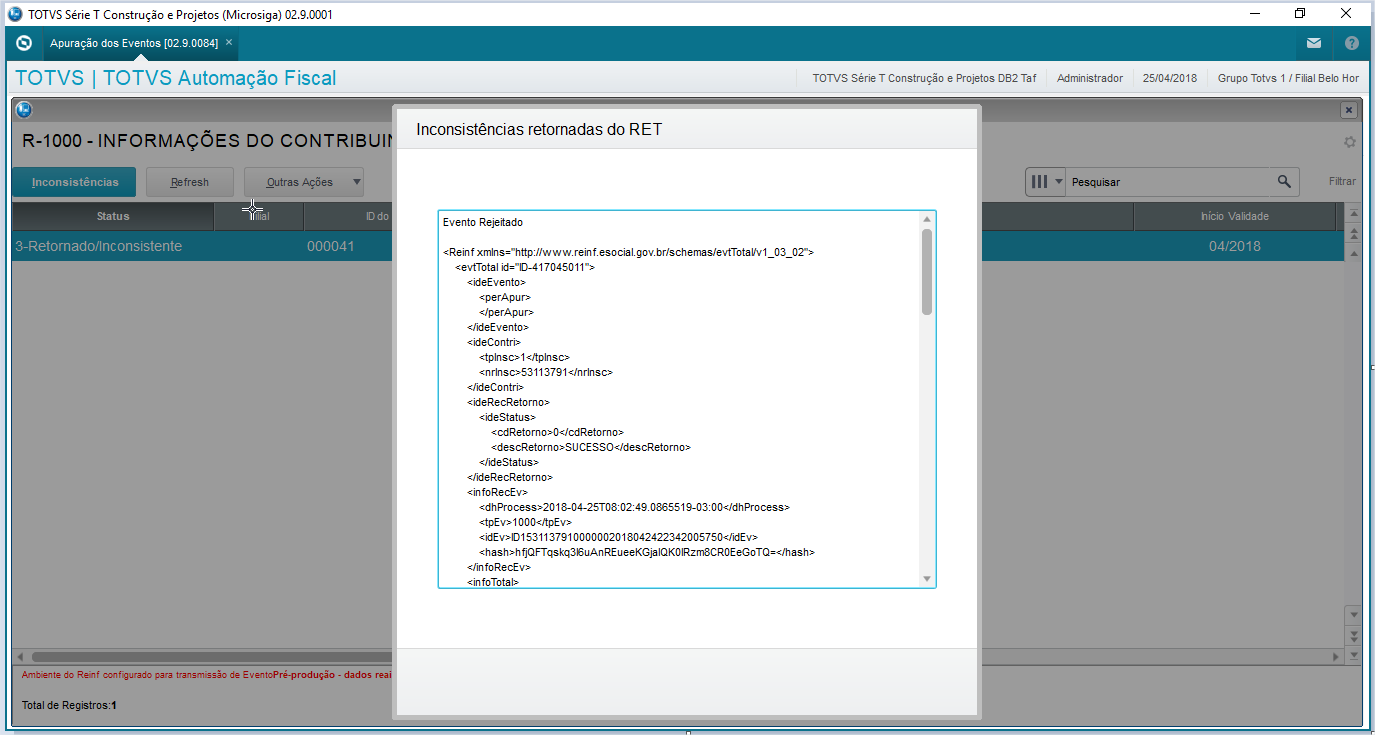Jump to first record in grid
This screenshot has width=1375, height=735.
coord(1354,214)
